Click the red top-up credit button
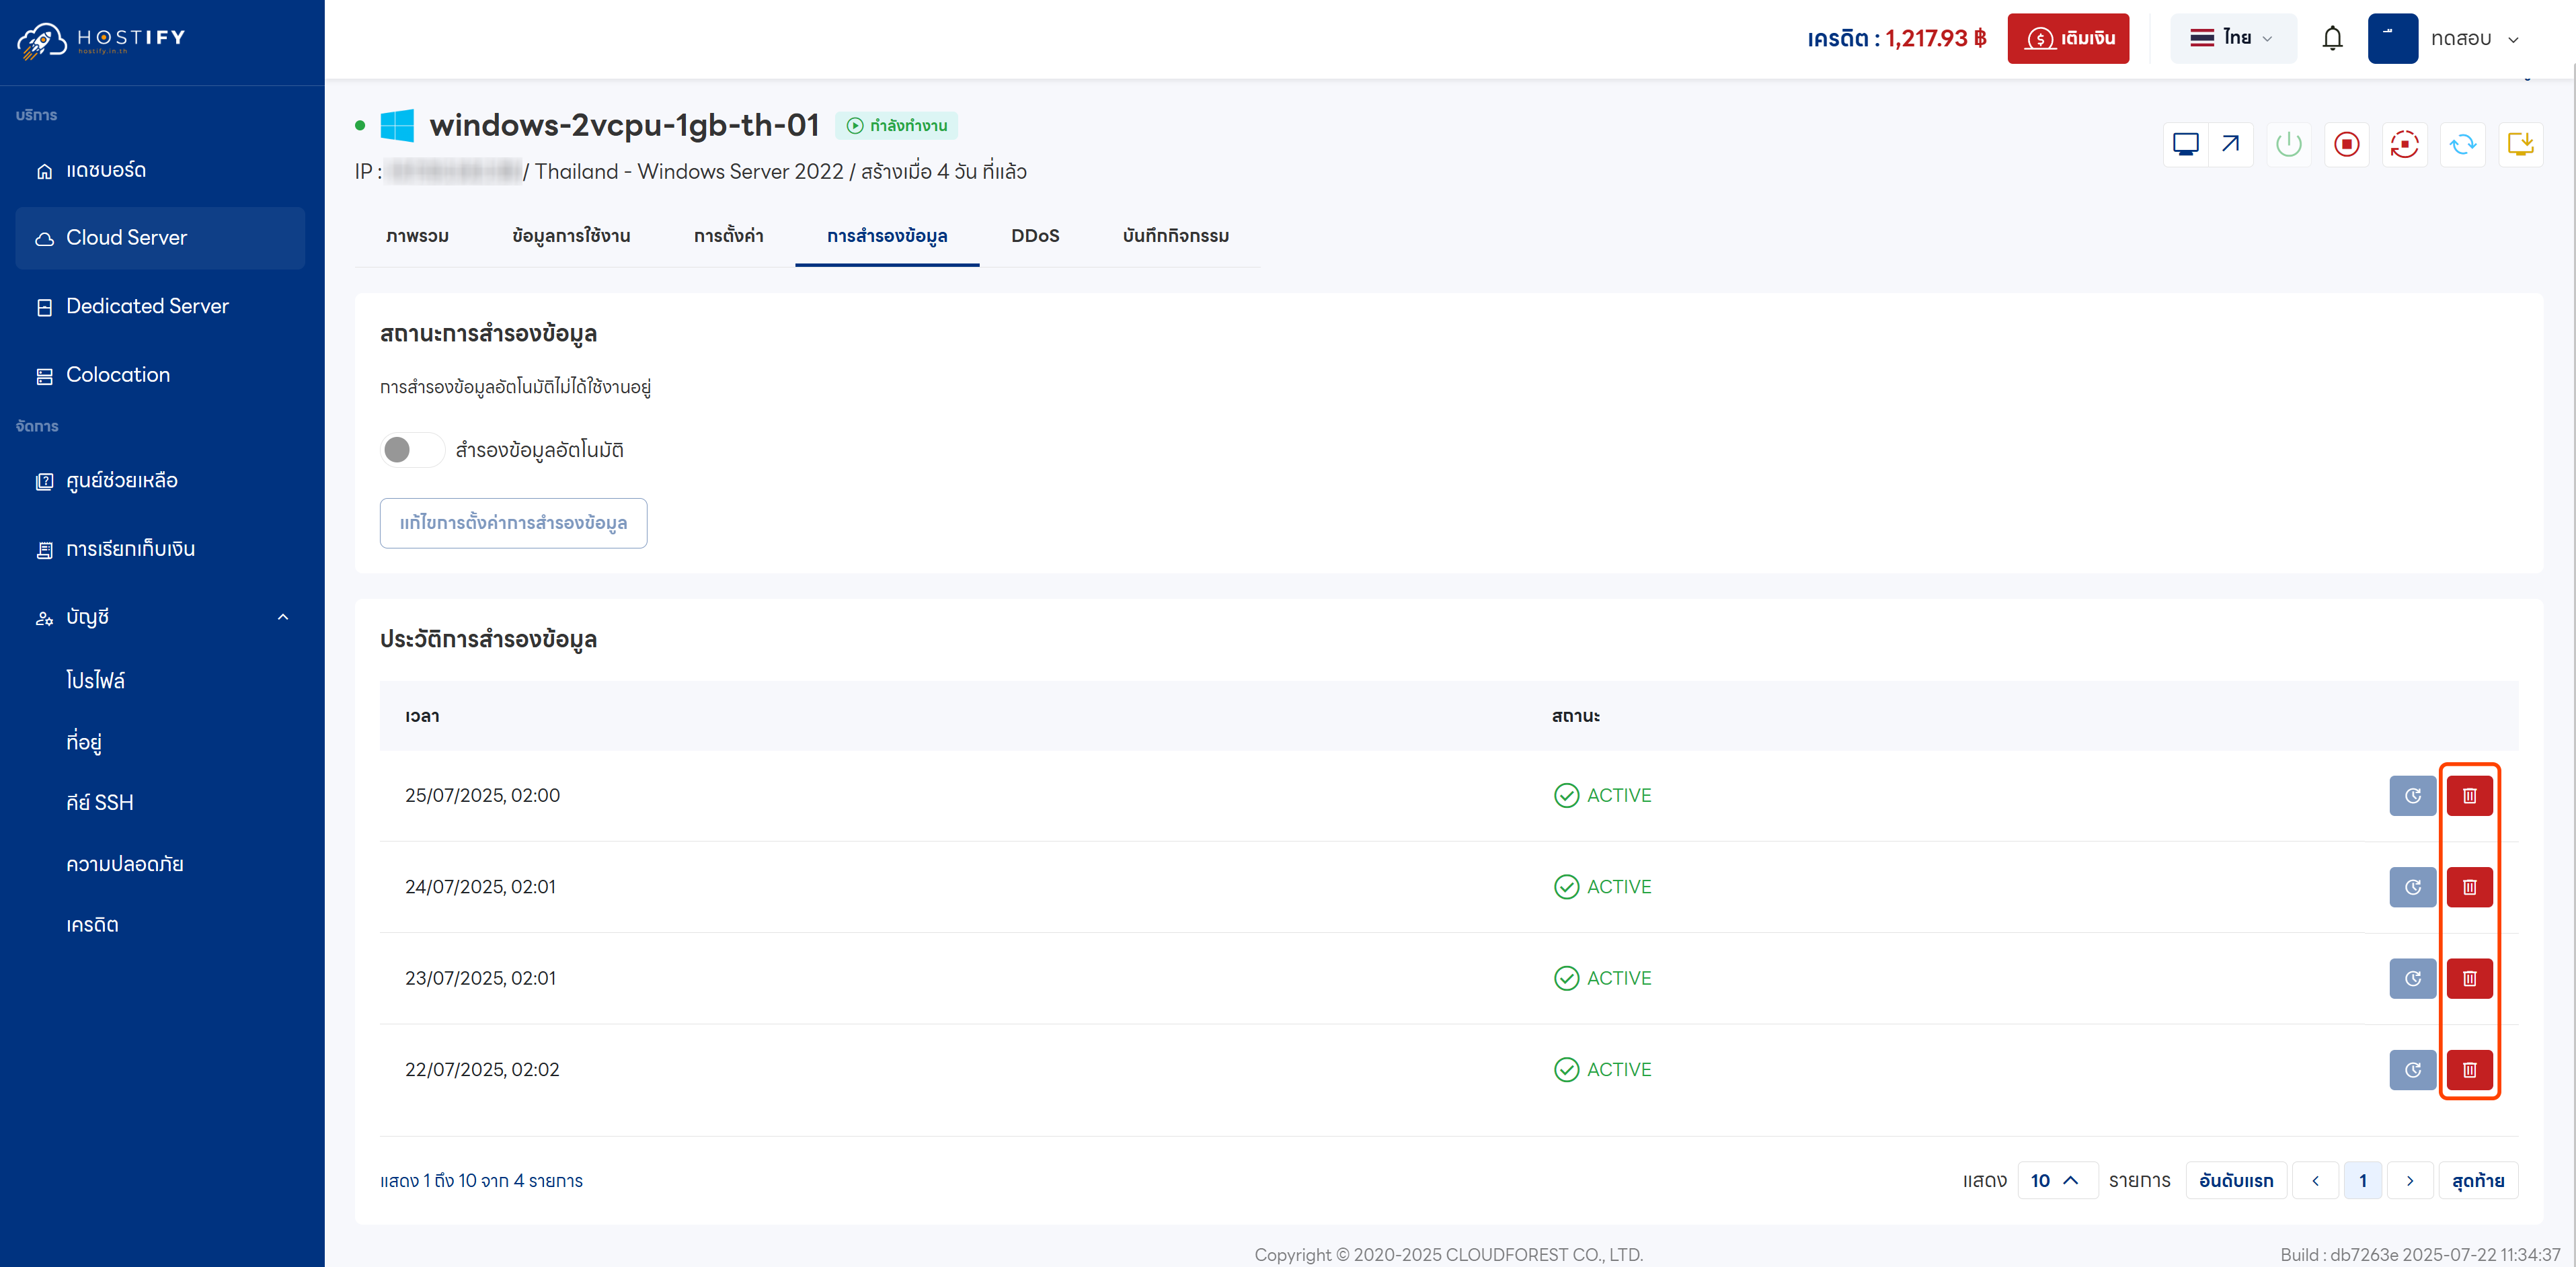2576x1267 pixels. [x=2068, y=38]
